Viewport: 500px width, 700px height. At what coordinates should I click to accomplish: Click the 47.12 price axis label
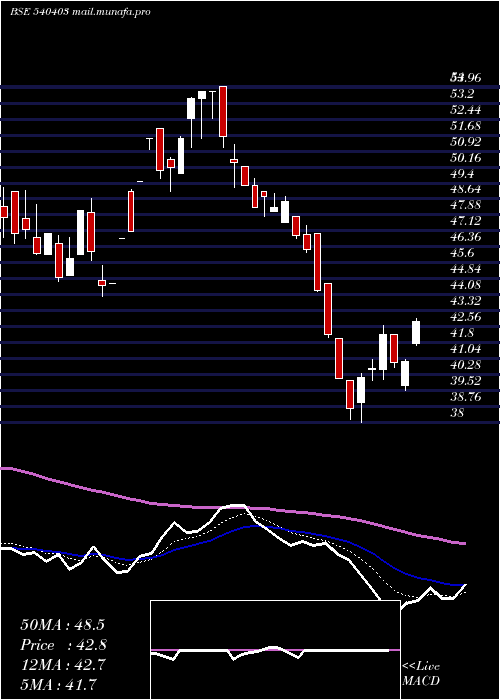pos(465,221)
